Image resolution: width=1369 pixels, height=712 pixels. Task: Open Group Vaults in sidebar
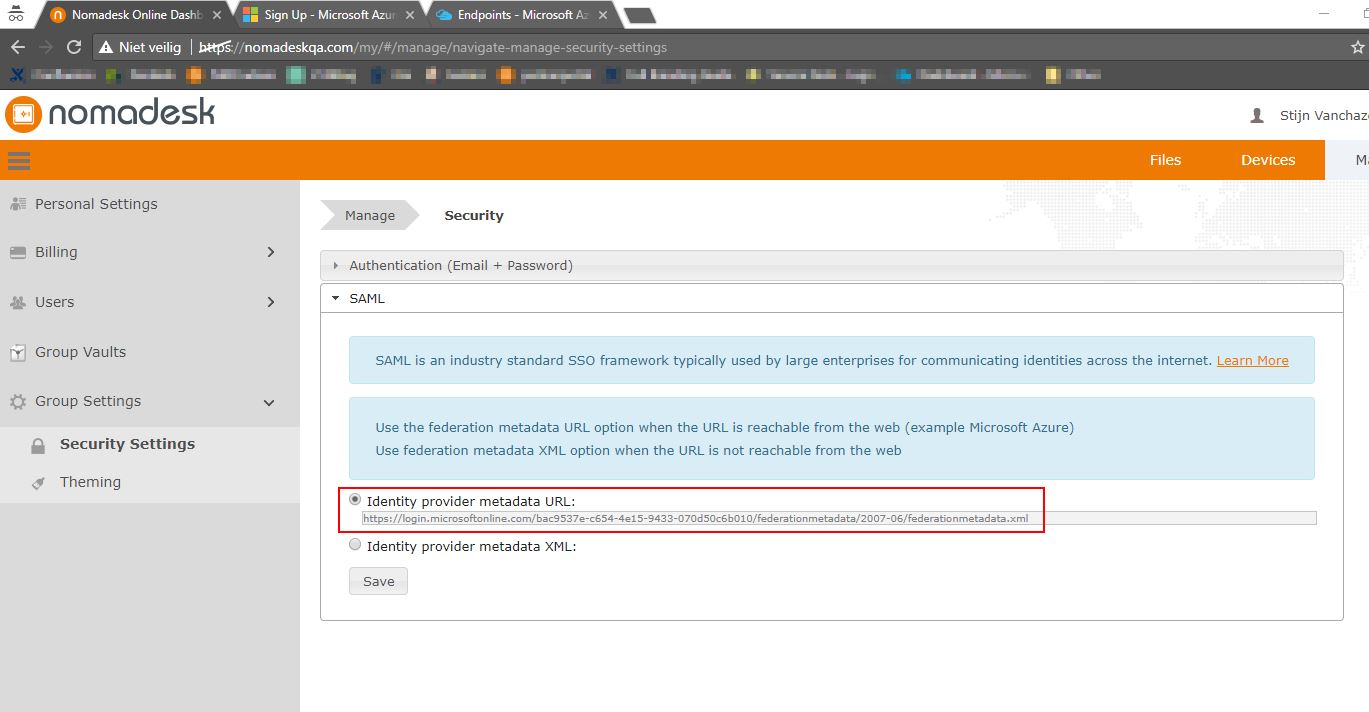point(80,352)
